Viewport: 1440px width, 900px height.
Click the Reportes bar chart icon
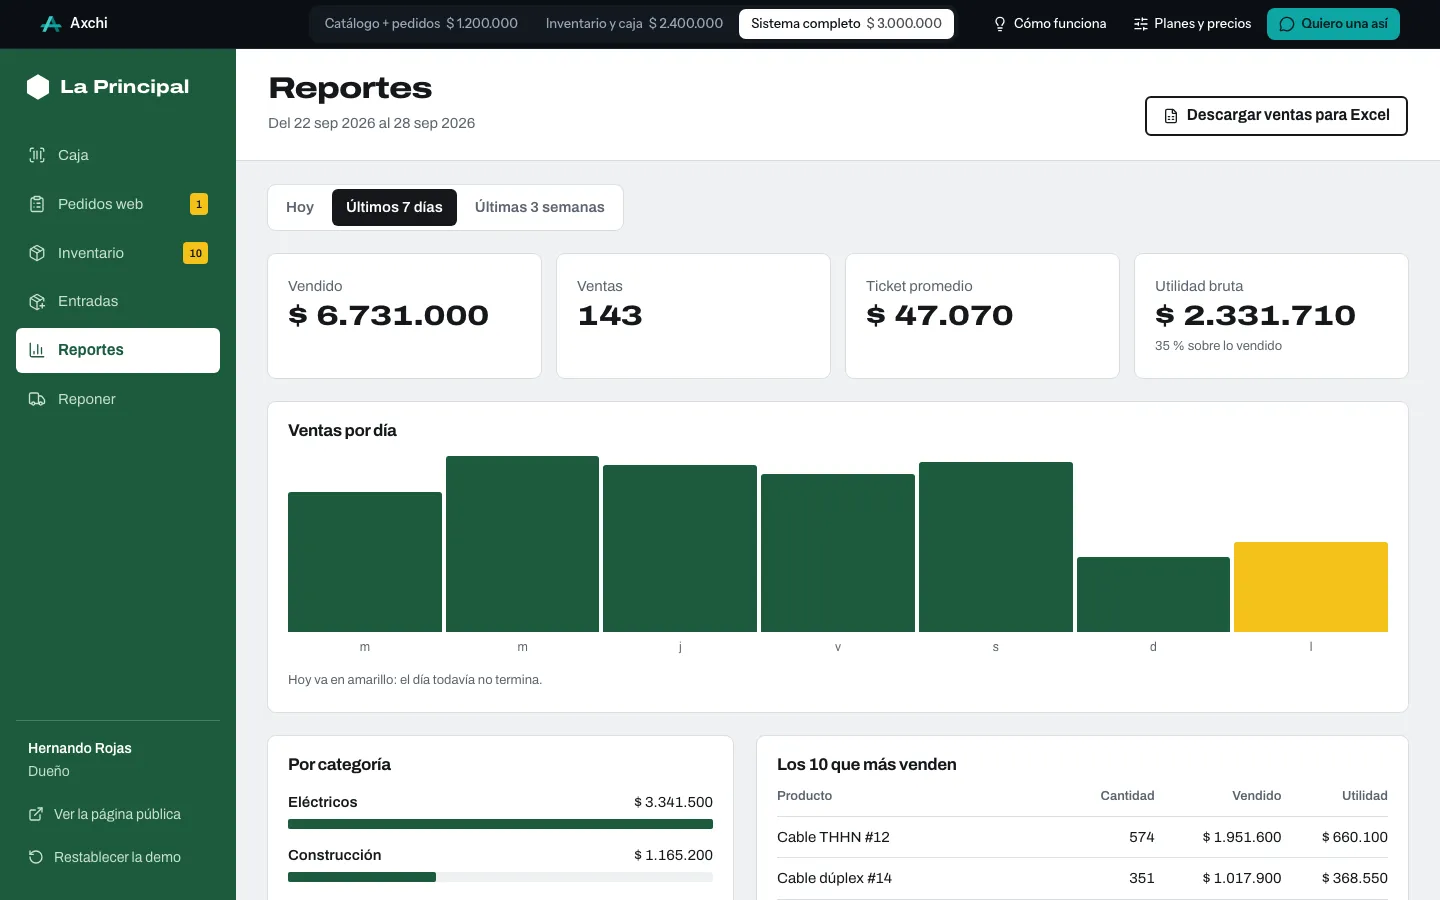(x=37, y=350)
